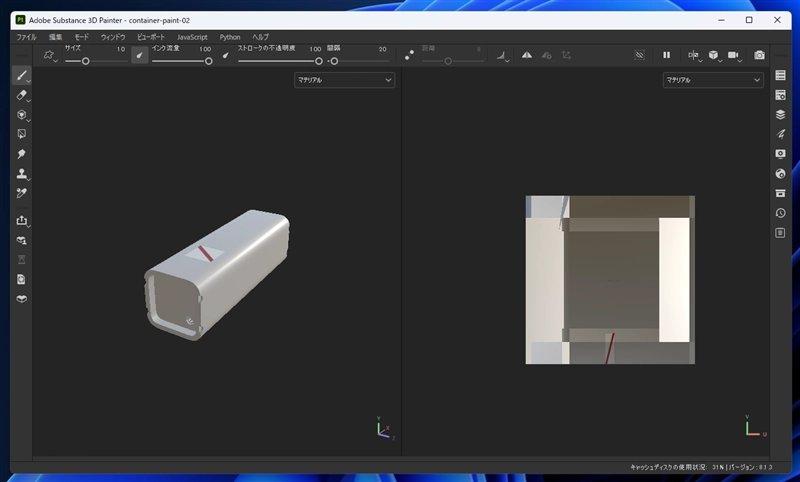
Task: Select the Material Picker eyedropper tool
Action: point(21,193)
